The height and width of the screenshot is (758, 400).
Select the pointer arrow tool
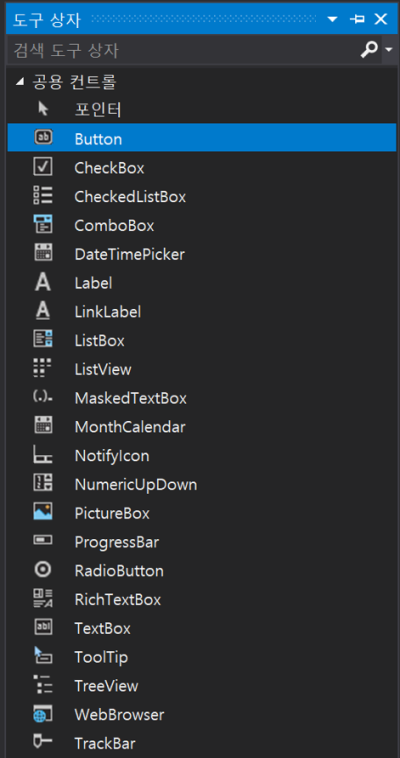tap(43, 109)
